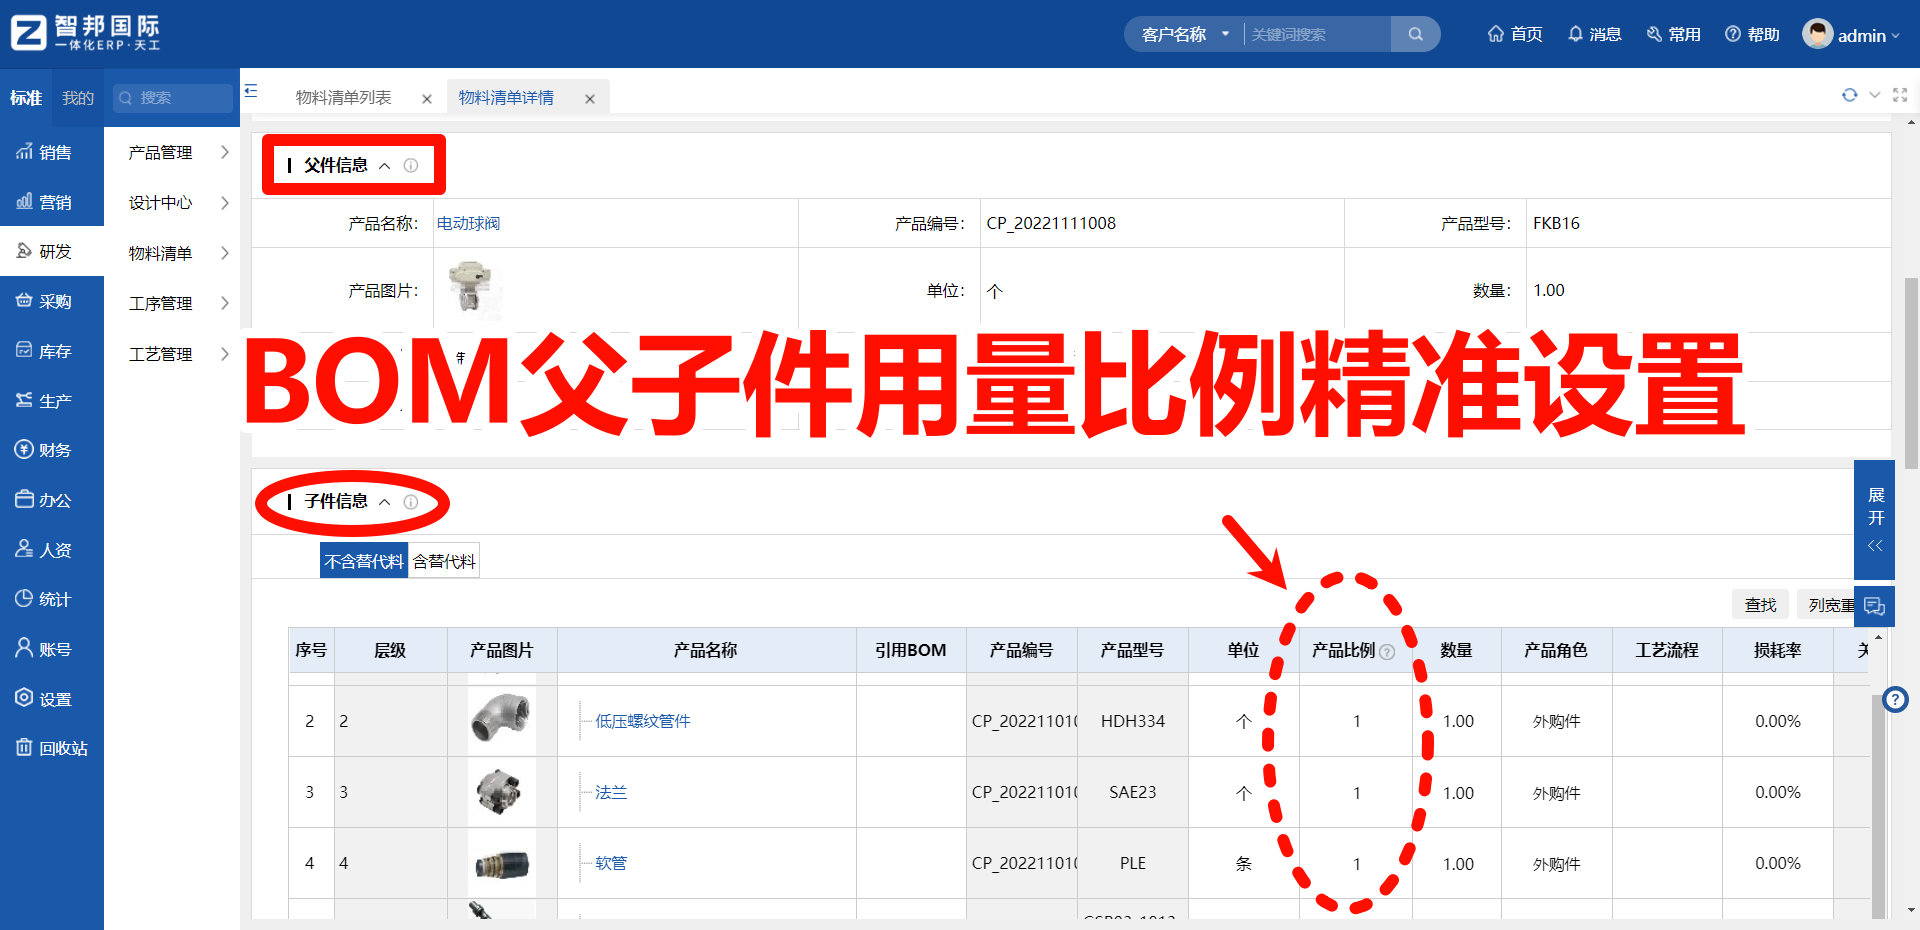This screenshot has height=930, width=1920.
Task: Open the 客户名称 search type dropdown
Action: point(1183,33)
